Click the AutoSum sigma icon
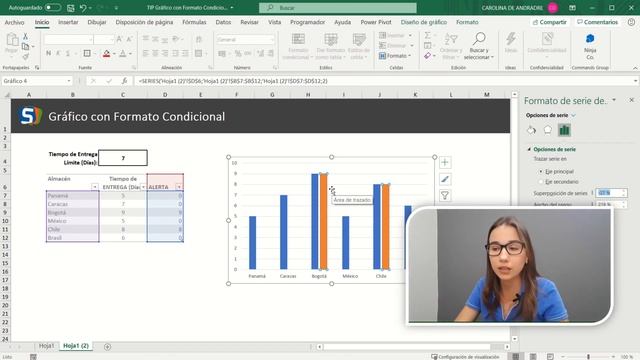 pos(427,36)
